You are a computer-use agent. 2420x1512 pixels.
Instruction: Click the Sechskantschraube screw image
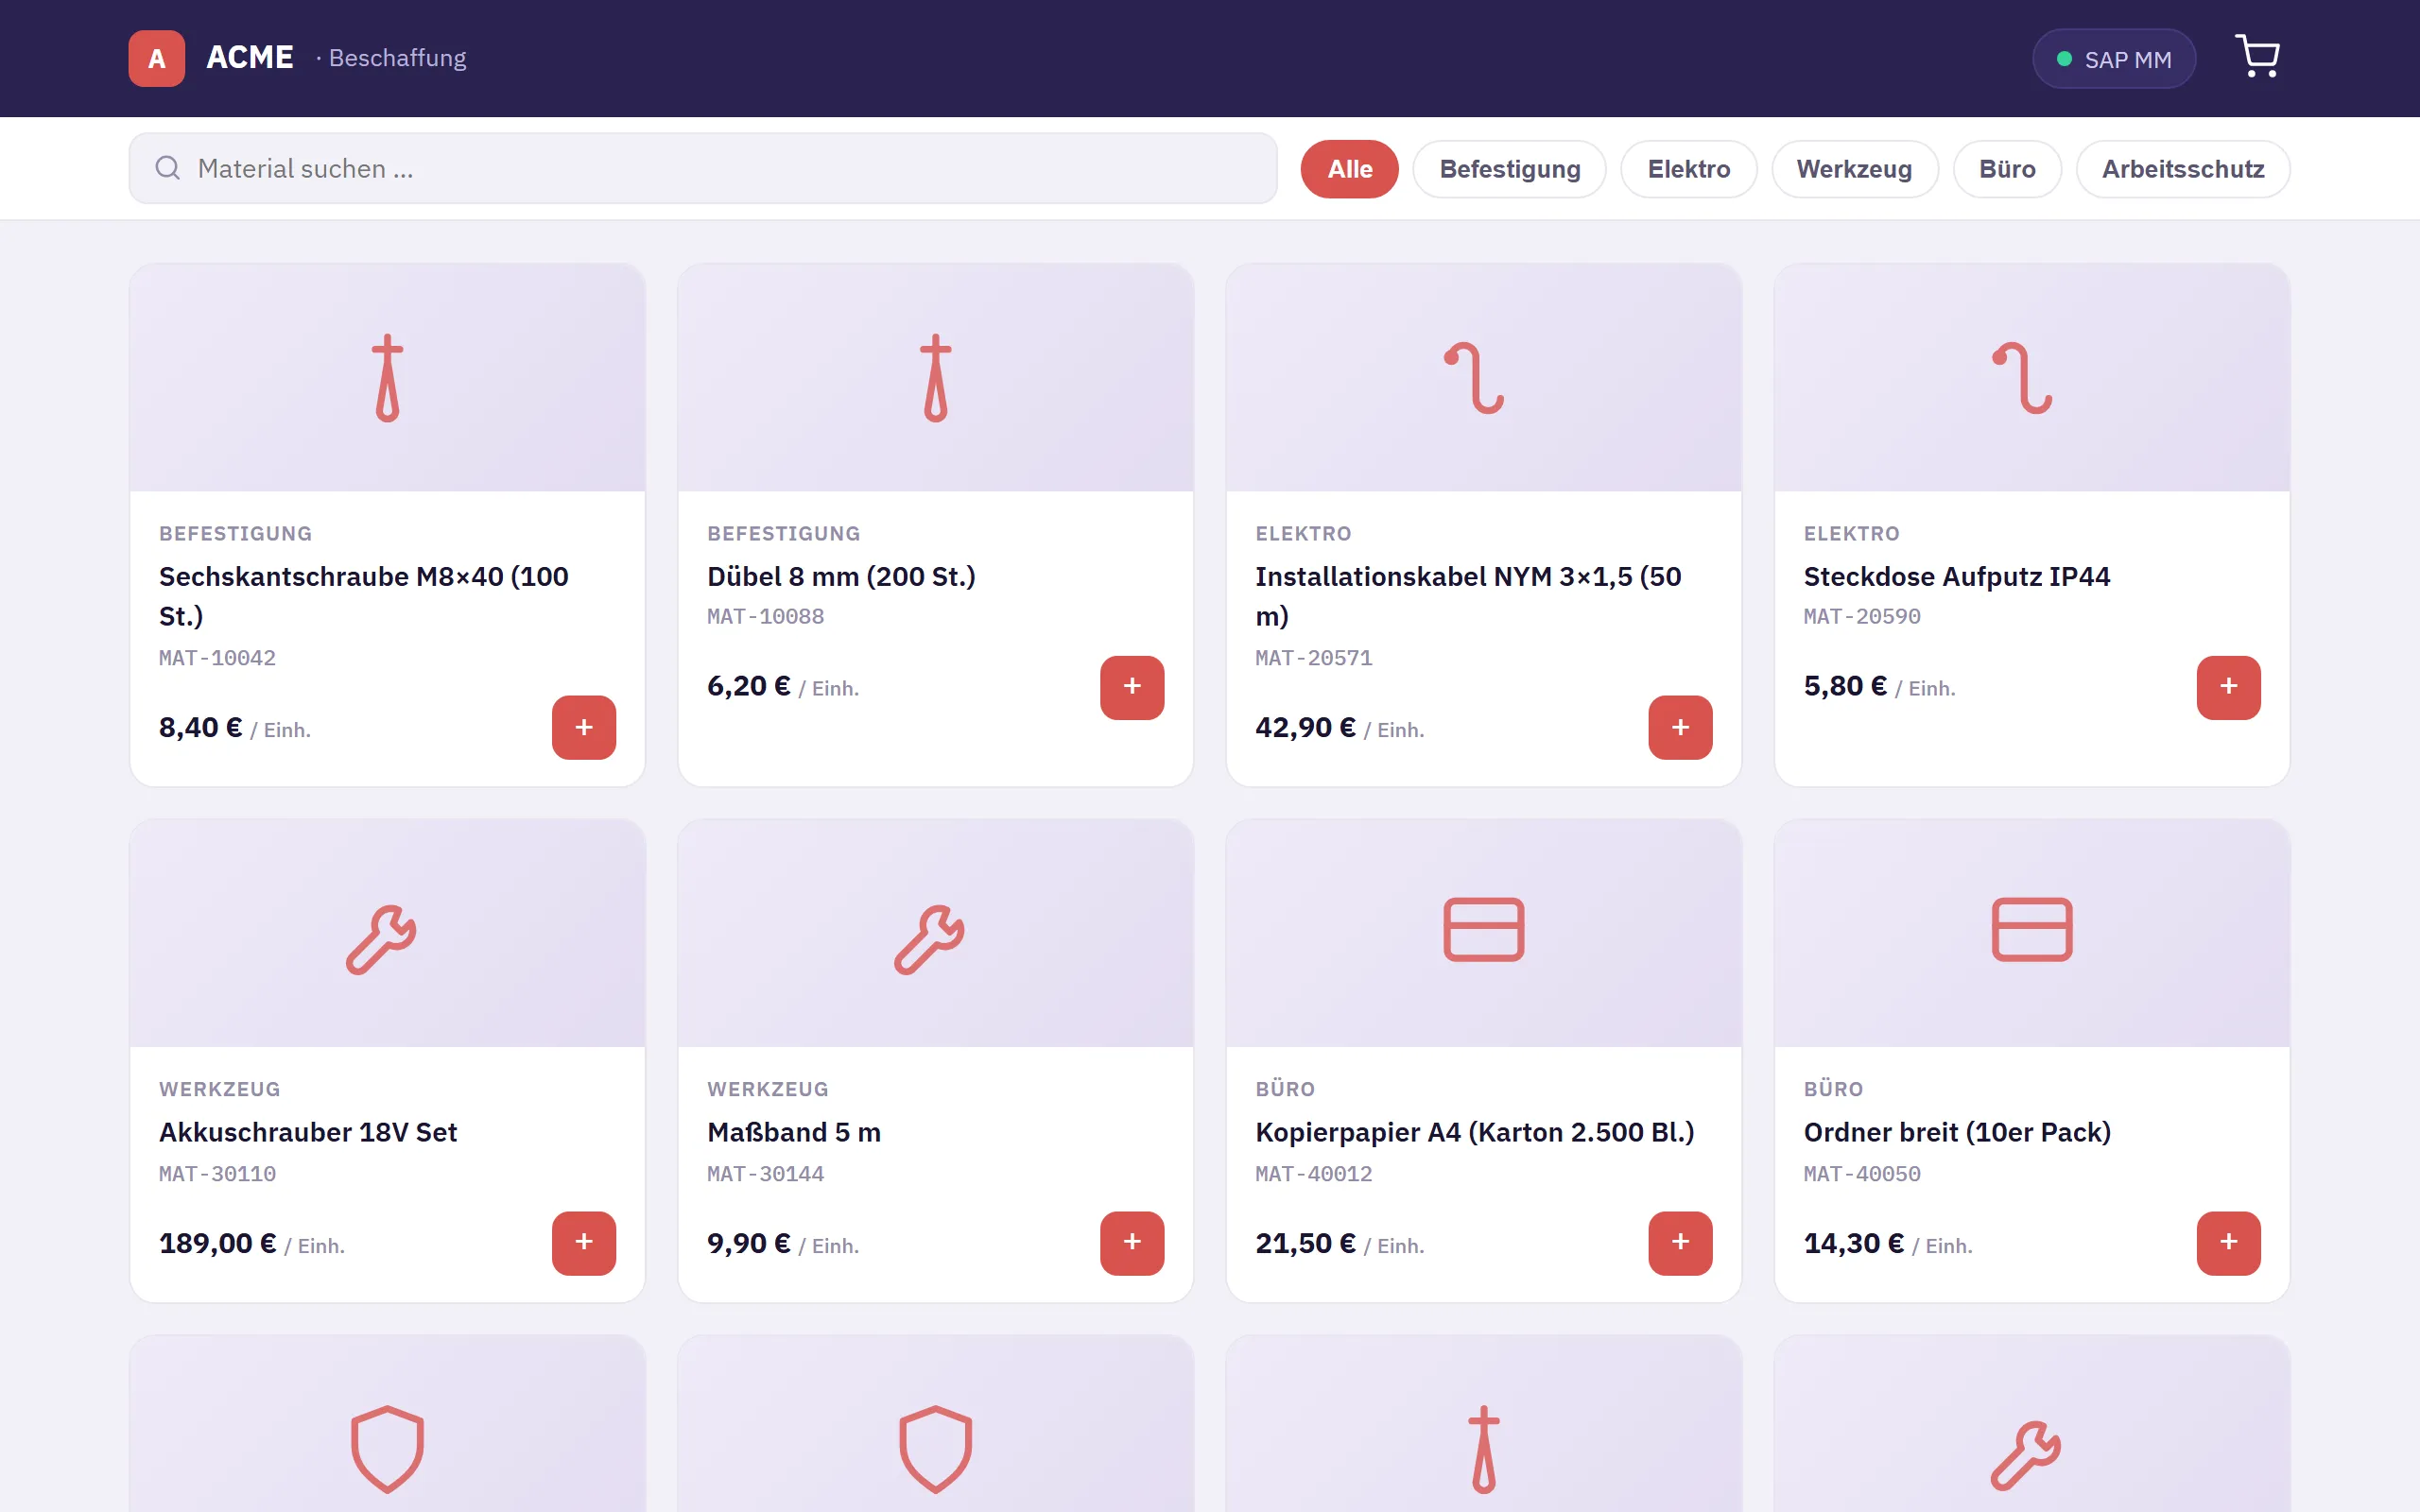point(387,378)
